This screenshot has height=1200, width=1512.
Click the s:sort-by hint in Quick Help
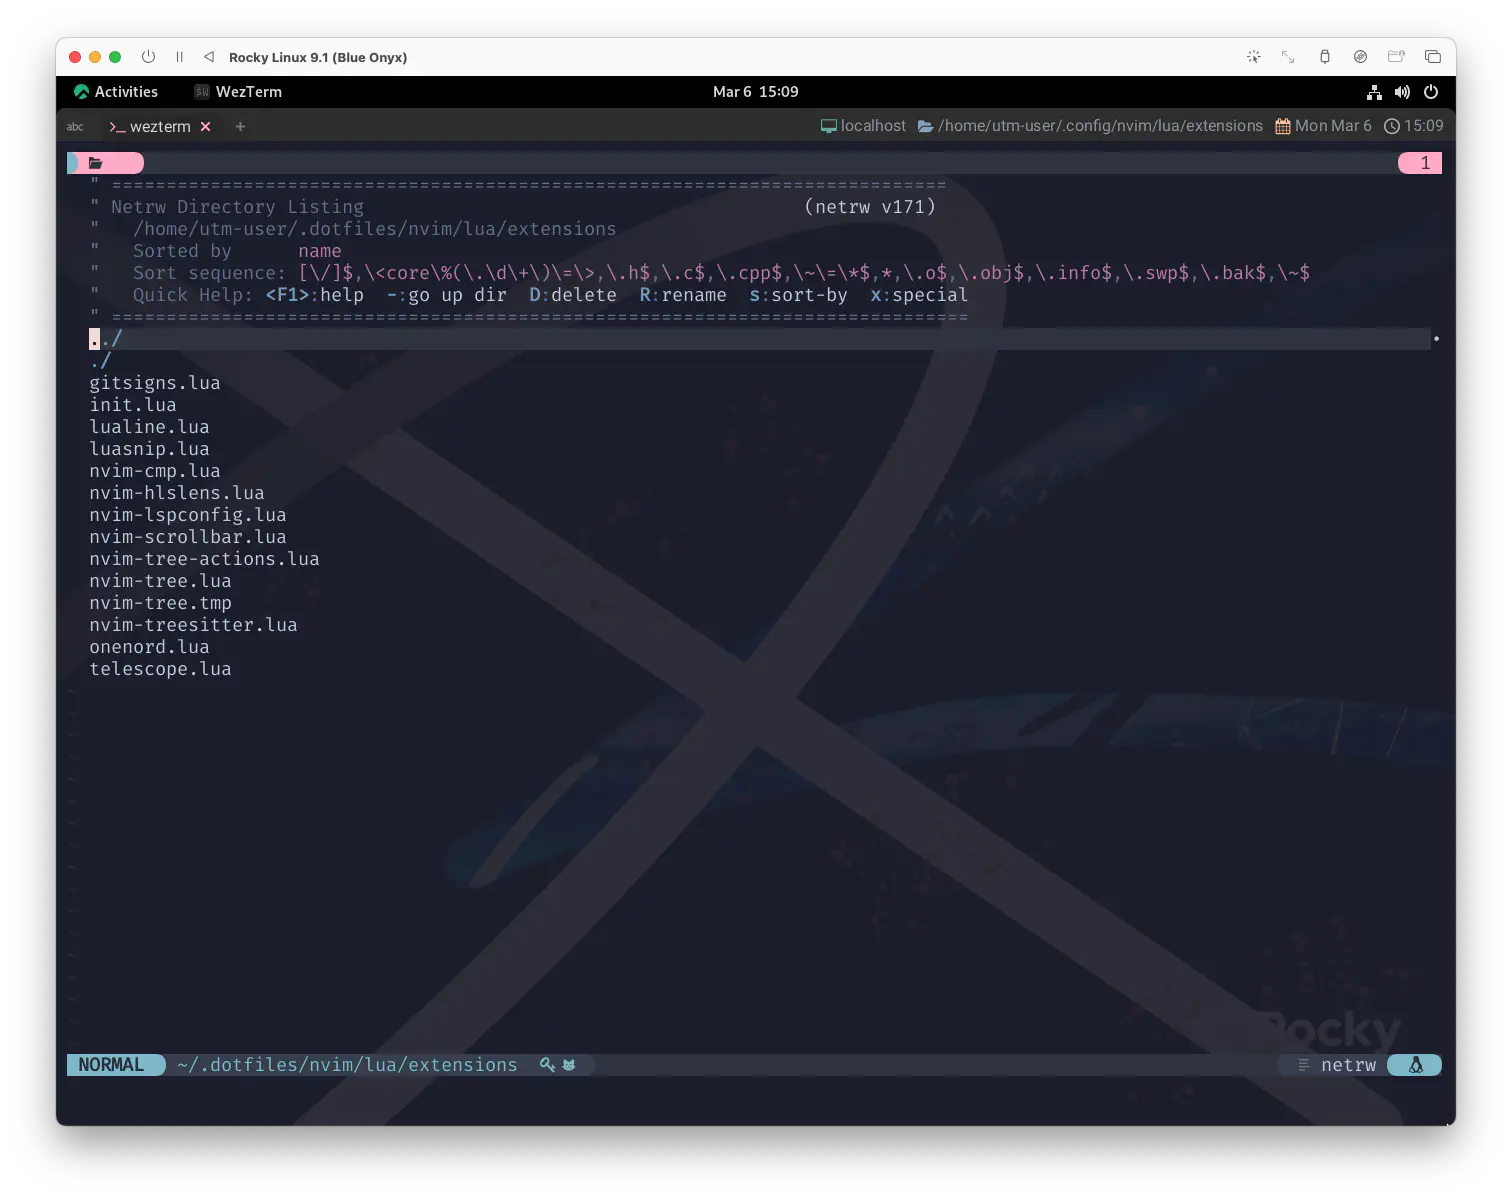coord(798,295)
